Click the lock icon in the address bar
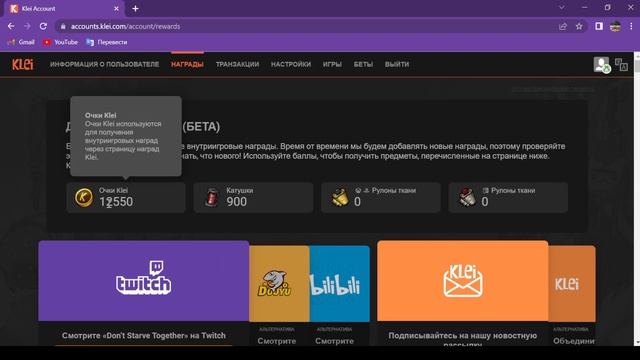This screenshot has height=360, width=640. 62,27
